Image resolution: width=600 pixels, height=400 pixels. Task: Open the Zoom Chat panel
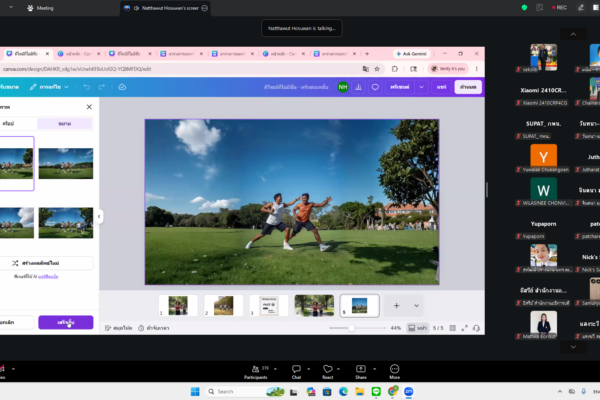296,372
